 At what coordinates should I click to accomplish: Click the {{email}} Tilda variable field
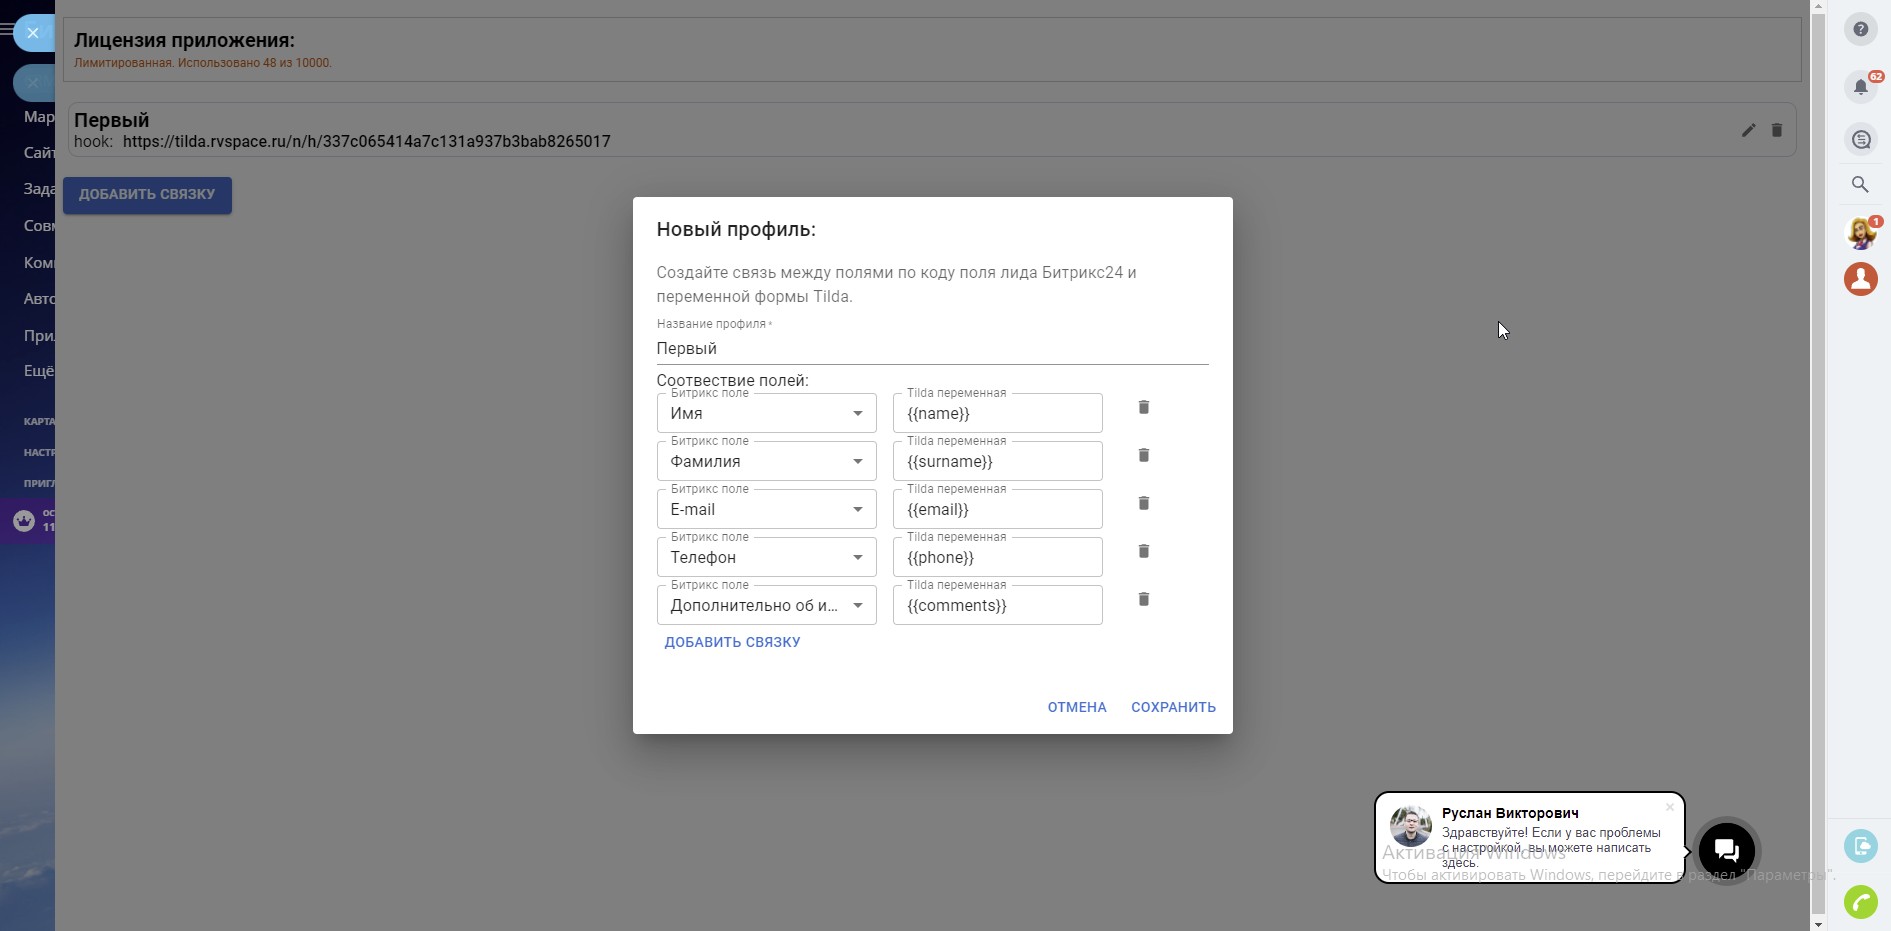[997, 509]
